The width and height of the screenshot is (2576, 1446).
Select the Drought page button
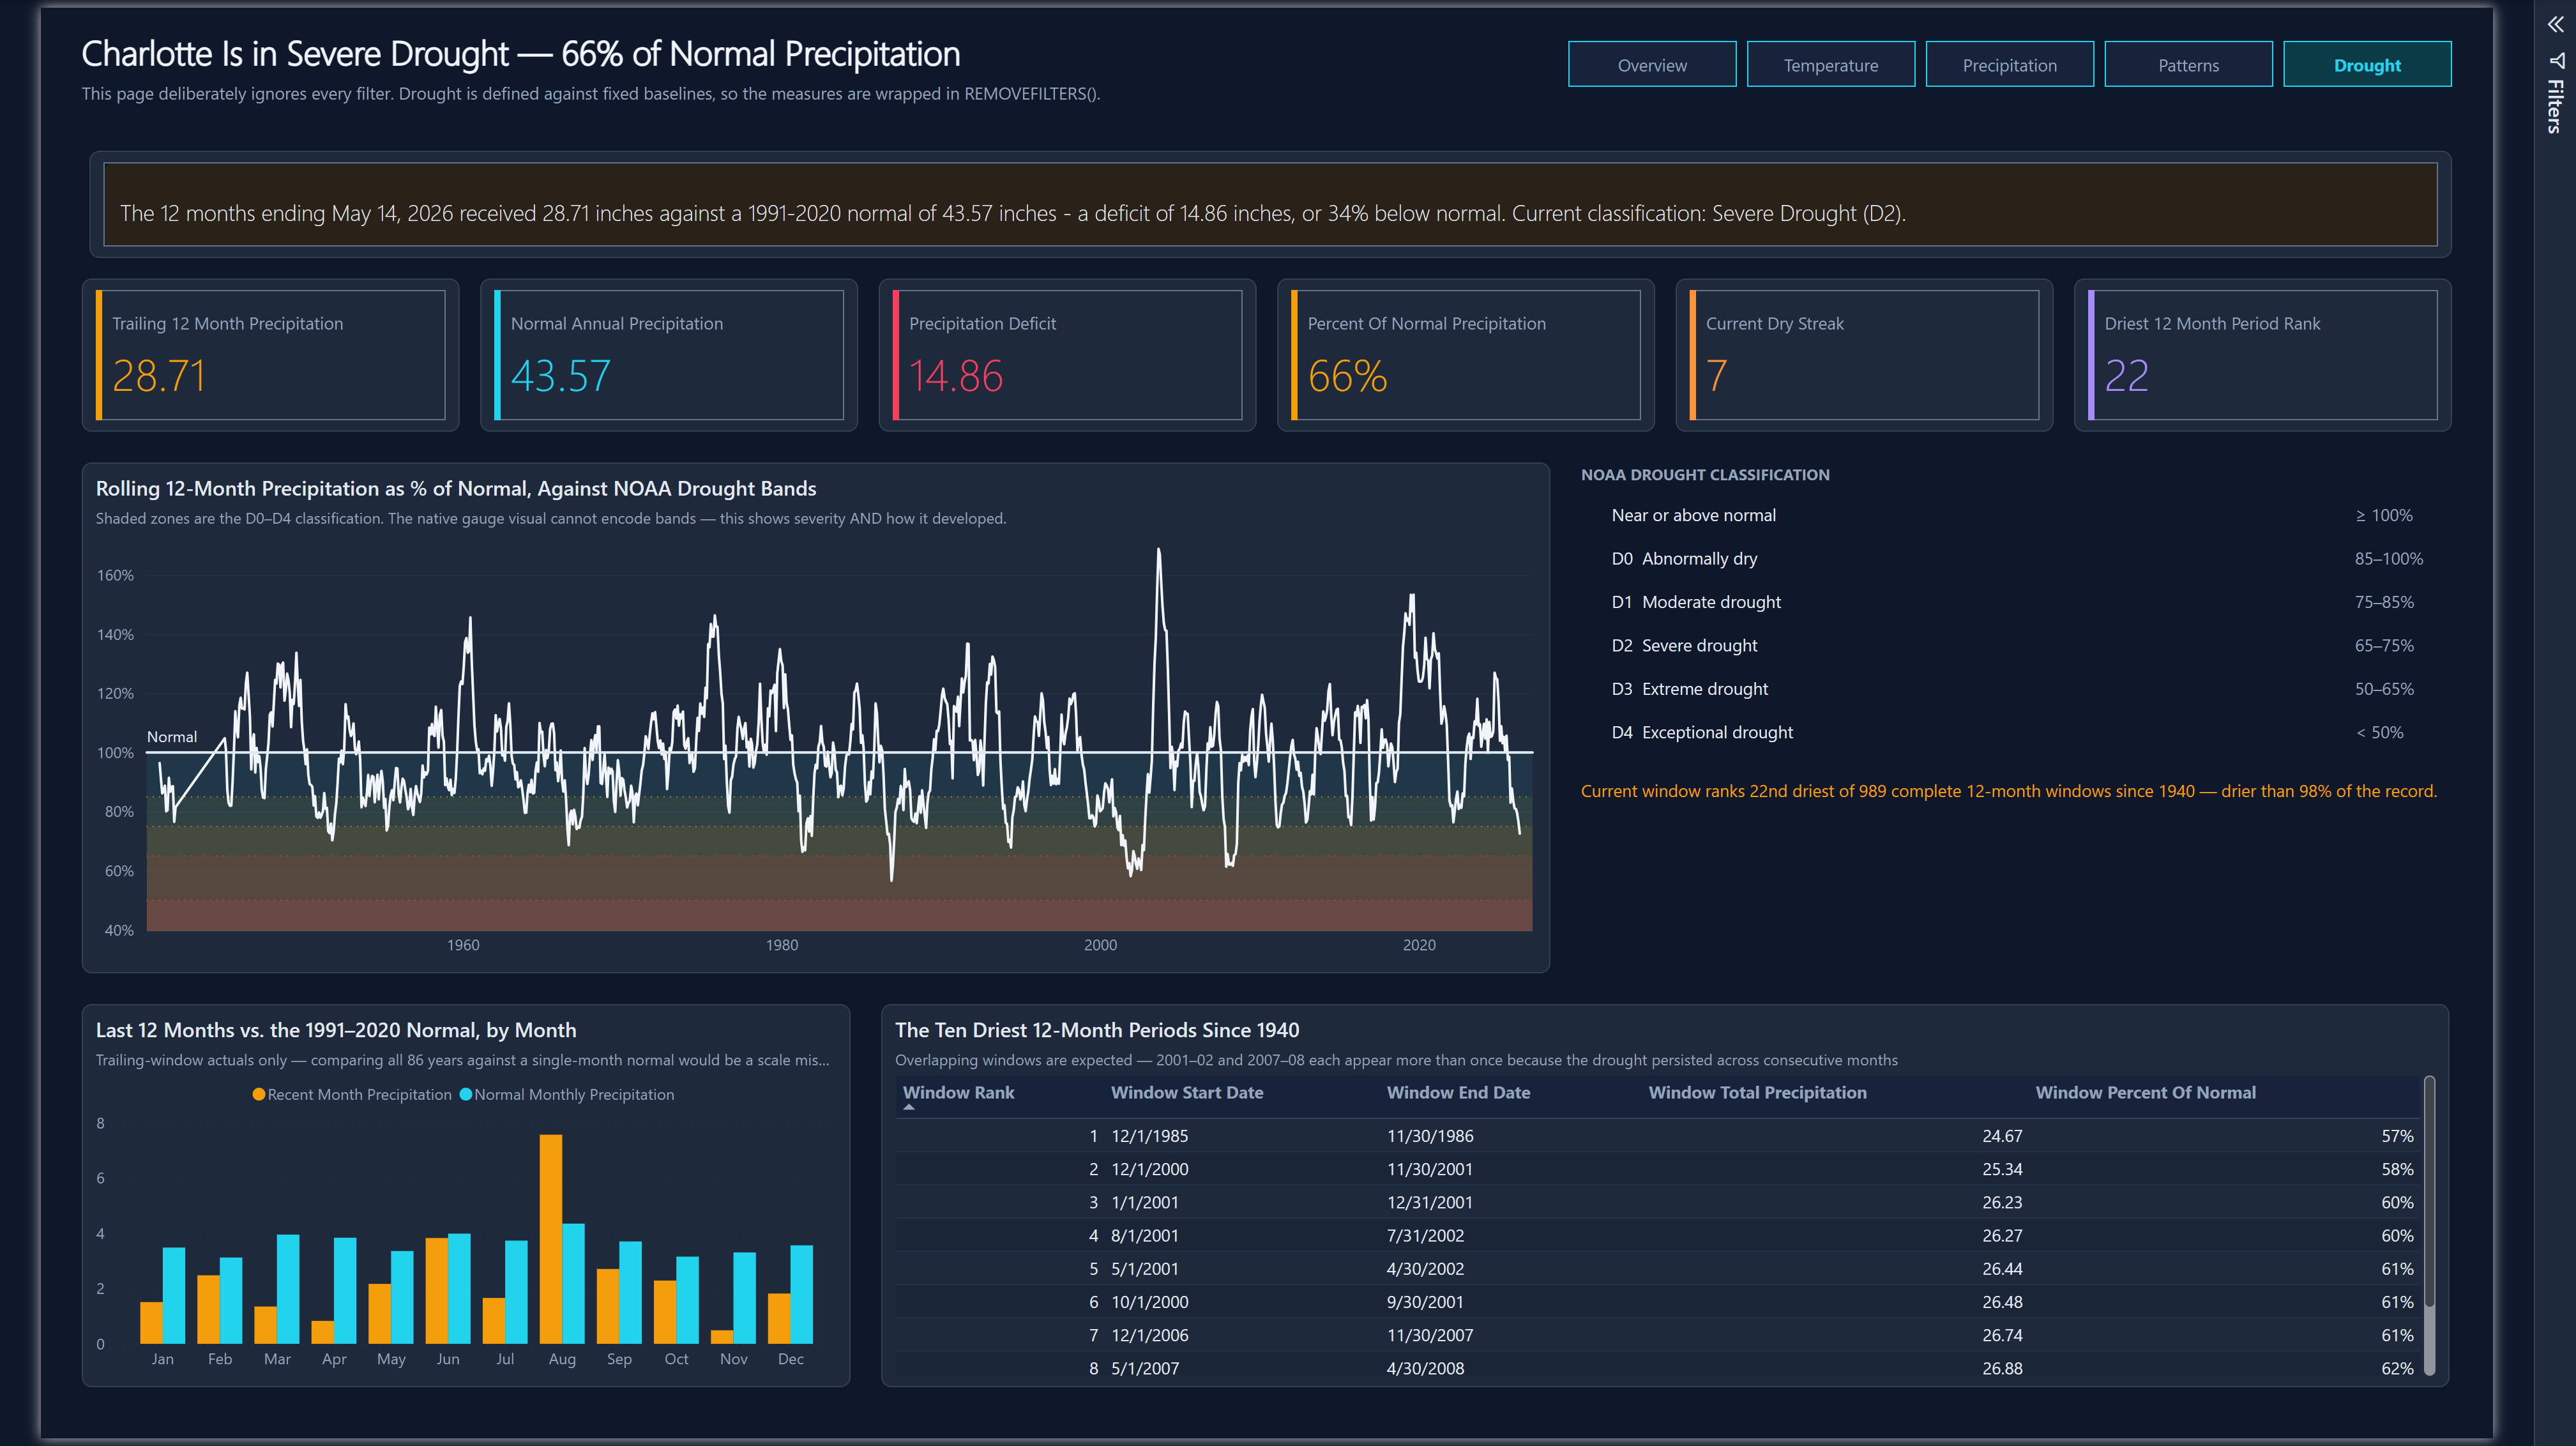coord(2367,65)
